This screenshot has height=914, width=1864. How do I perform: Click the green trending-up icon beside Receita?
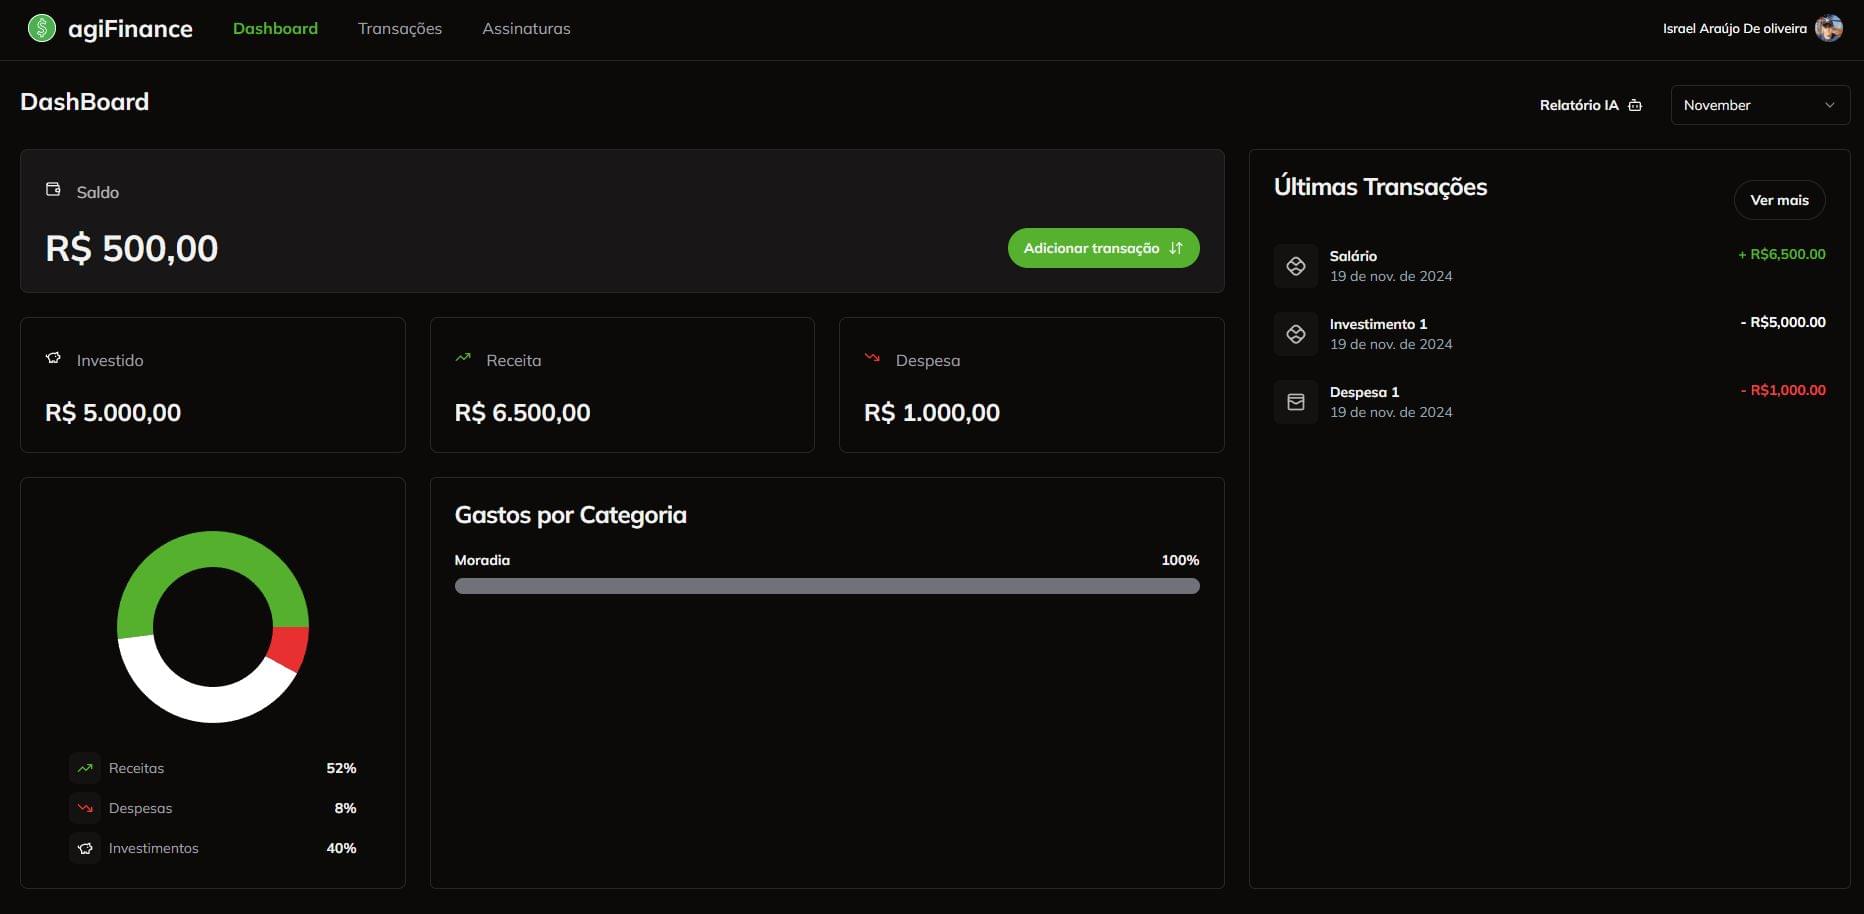click(x=463, y=358)
